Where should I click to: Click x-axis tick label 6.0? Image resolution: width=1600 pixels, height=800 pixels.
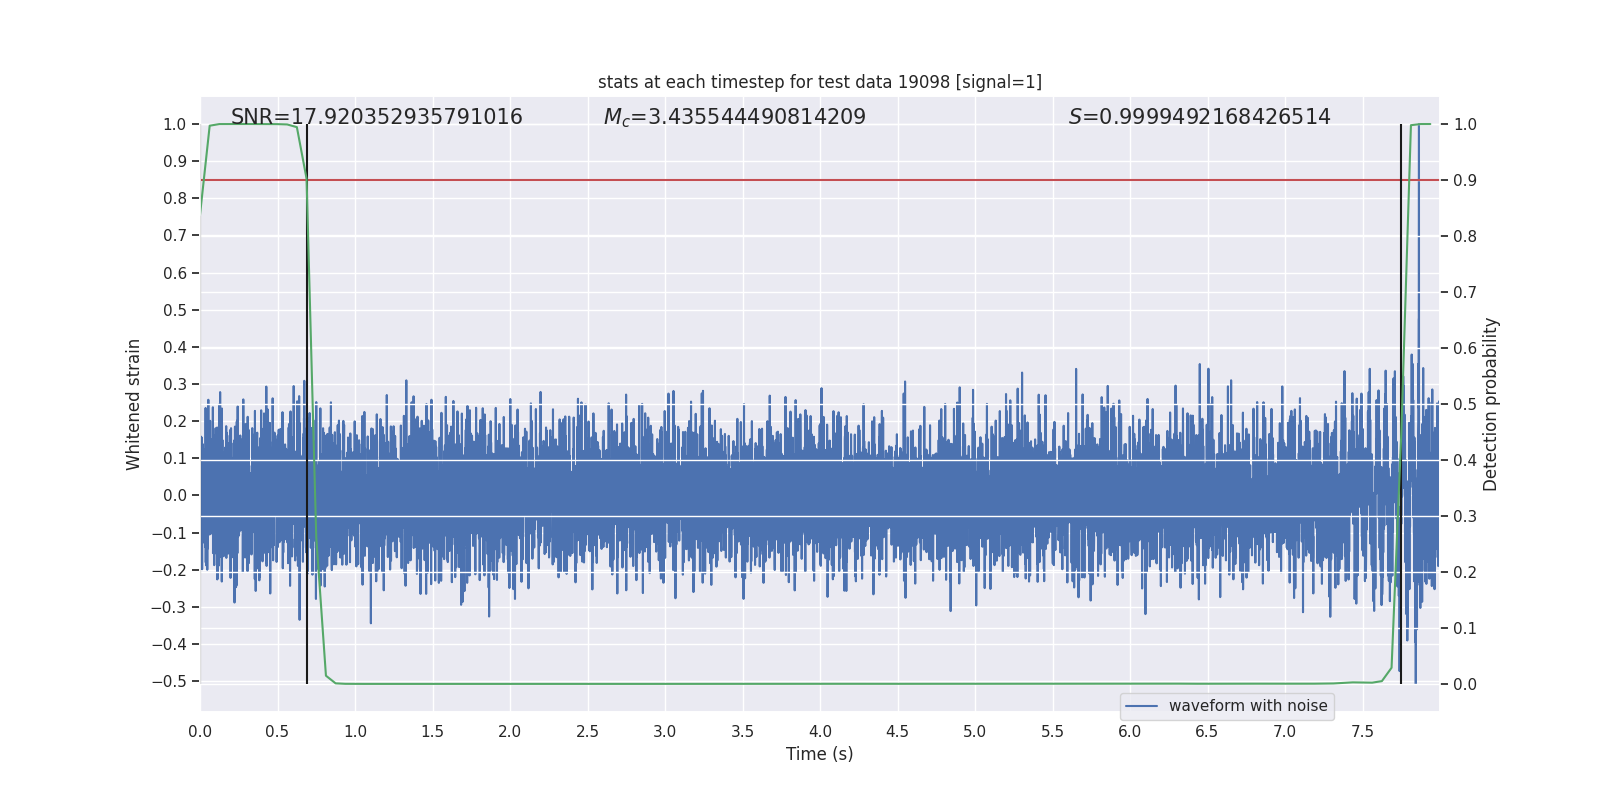coord(1130,732)
